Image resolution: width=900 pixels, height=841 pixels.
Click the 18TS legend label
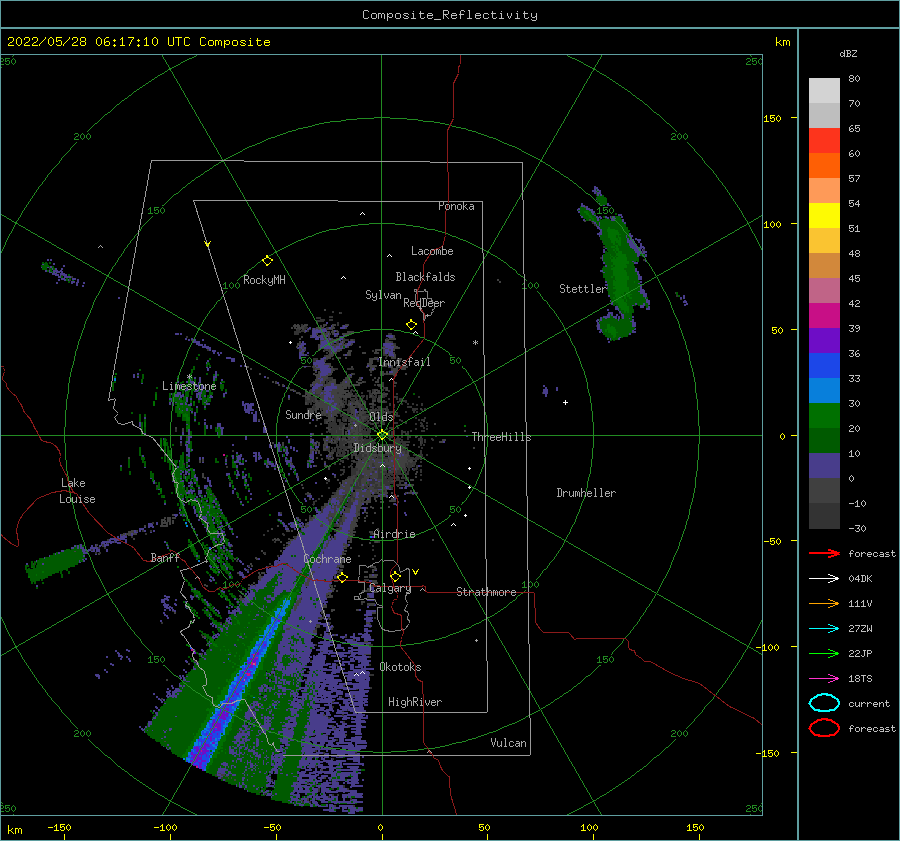(860, 679)
